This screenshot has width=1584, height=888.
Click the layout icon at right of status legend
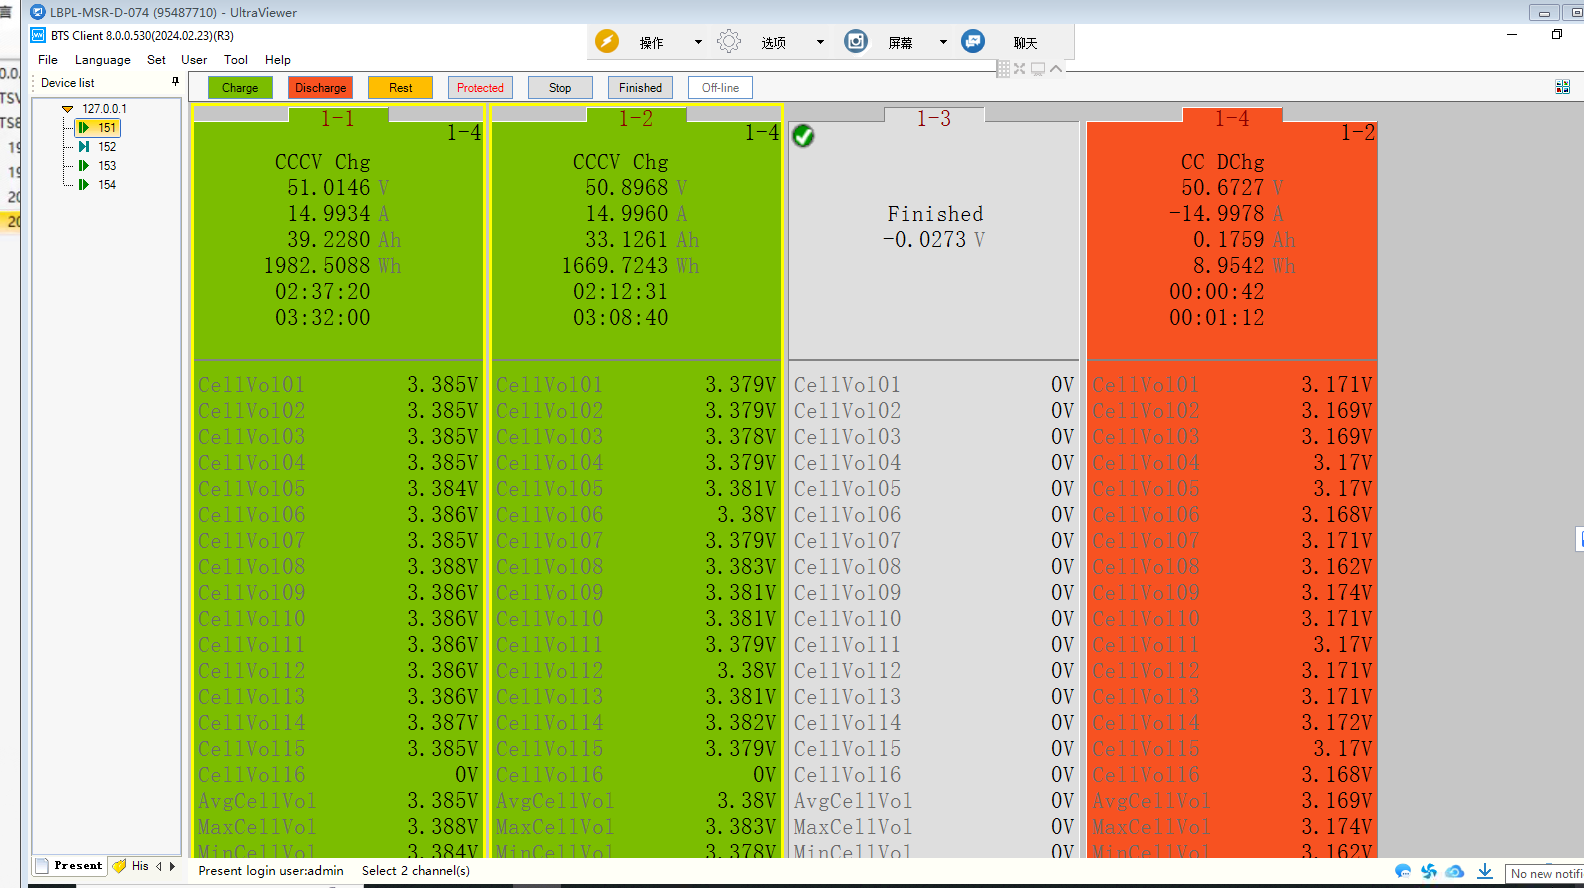(1562, 87)
